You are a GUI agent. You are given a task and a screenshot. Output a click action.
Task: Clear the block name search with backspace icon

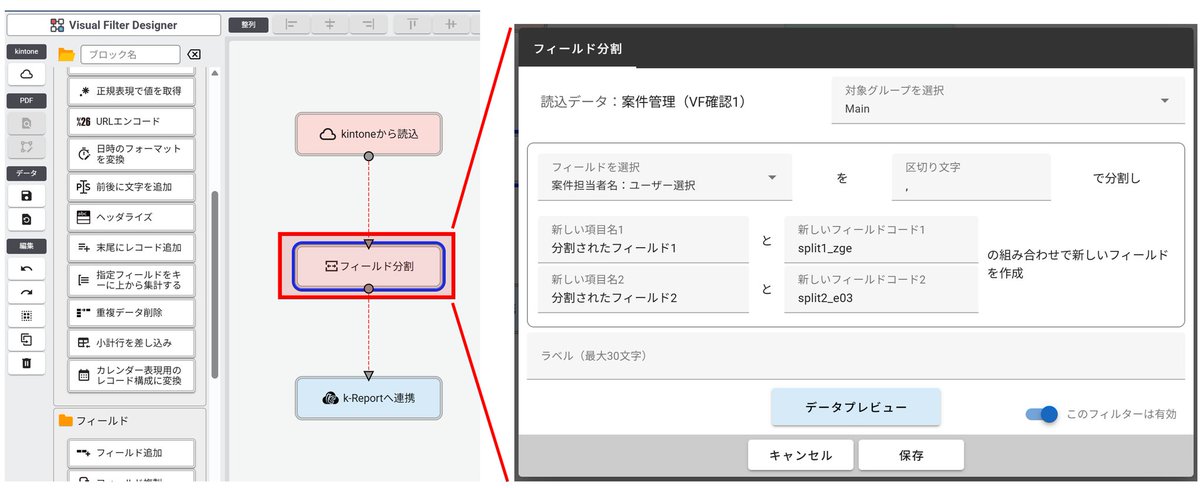click(x=194, y=54)
